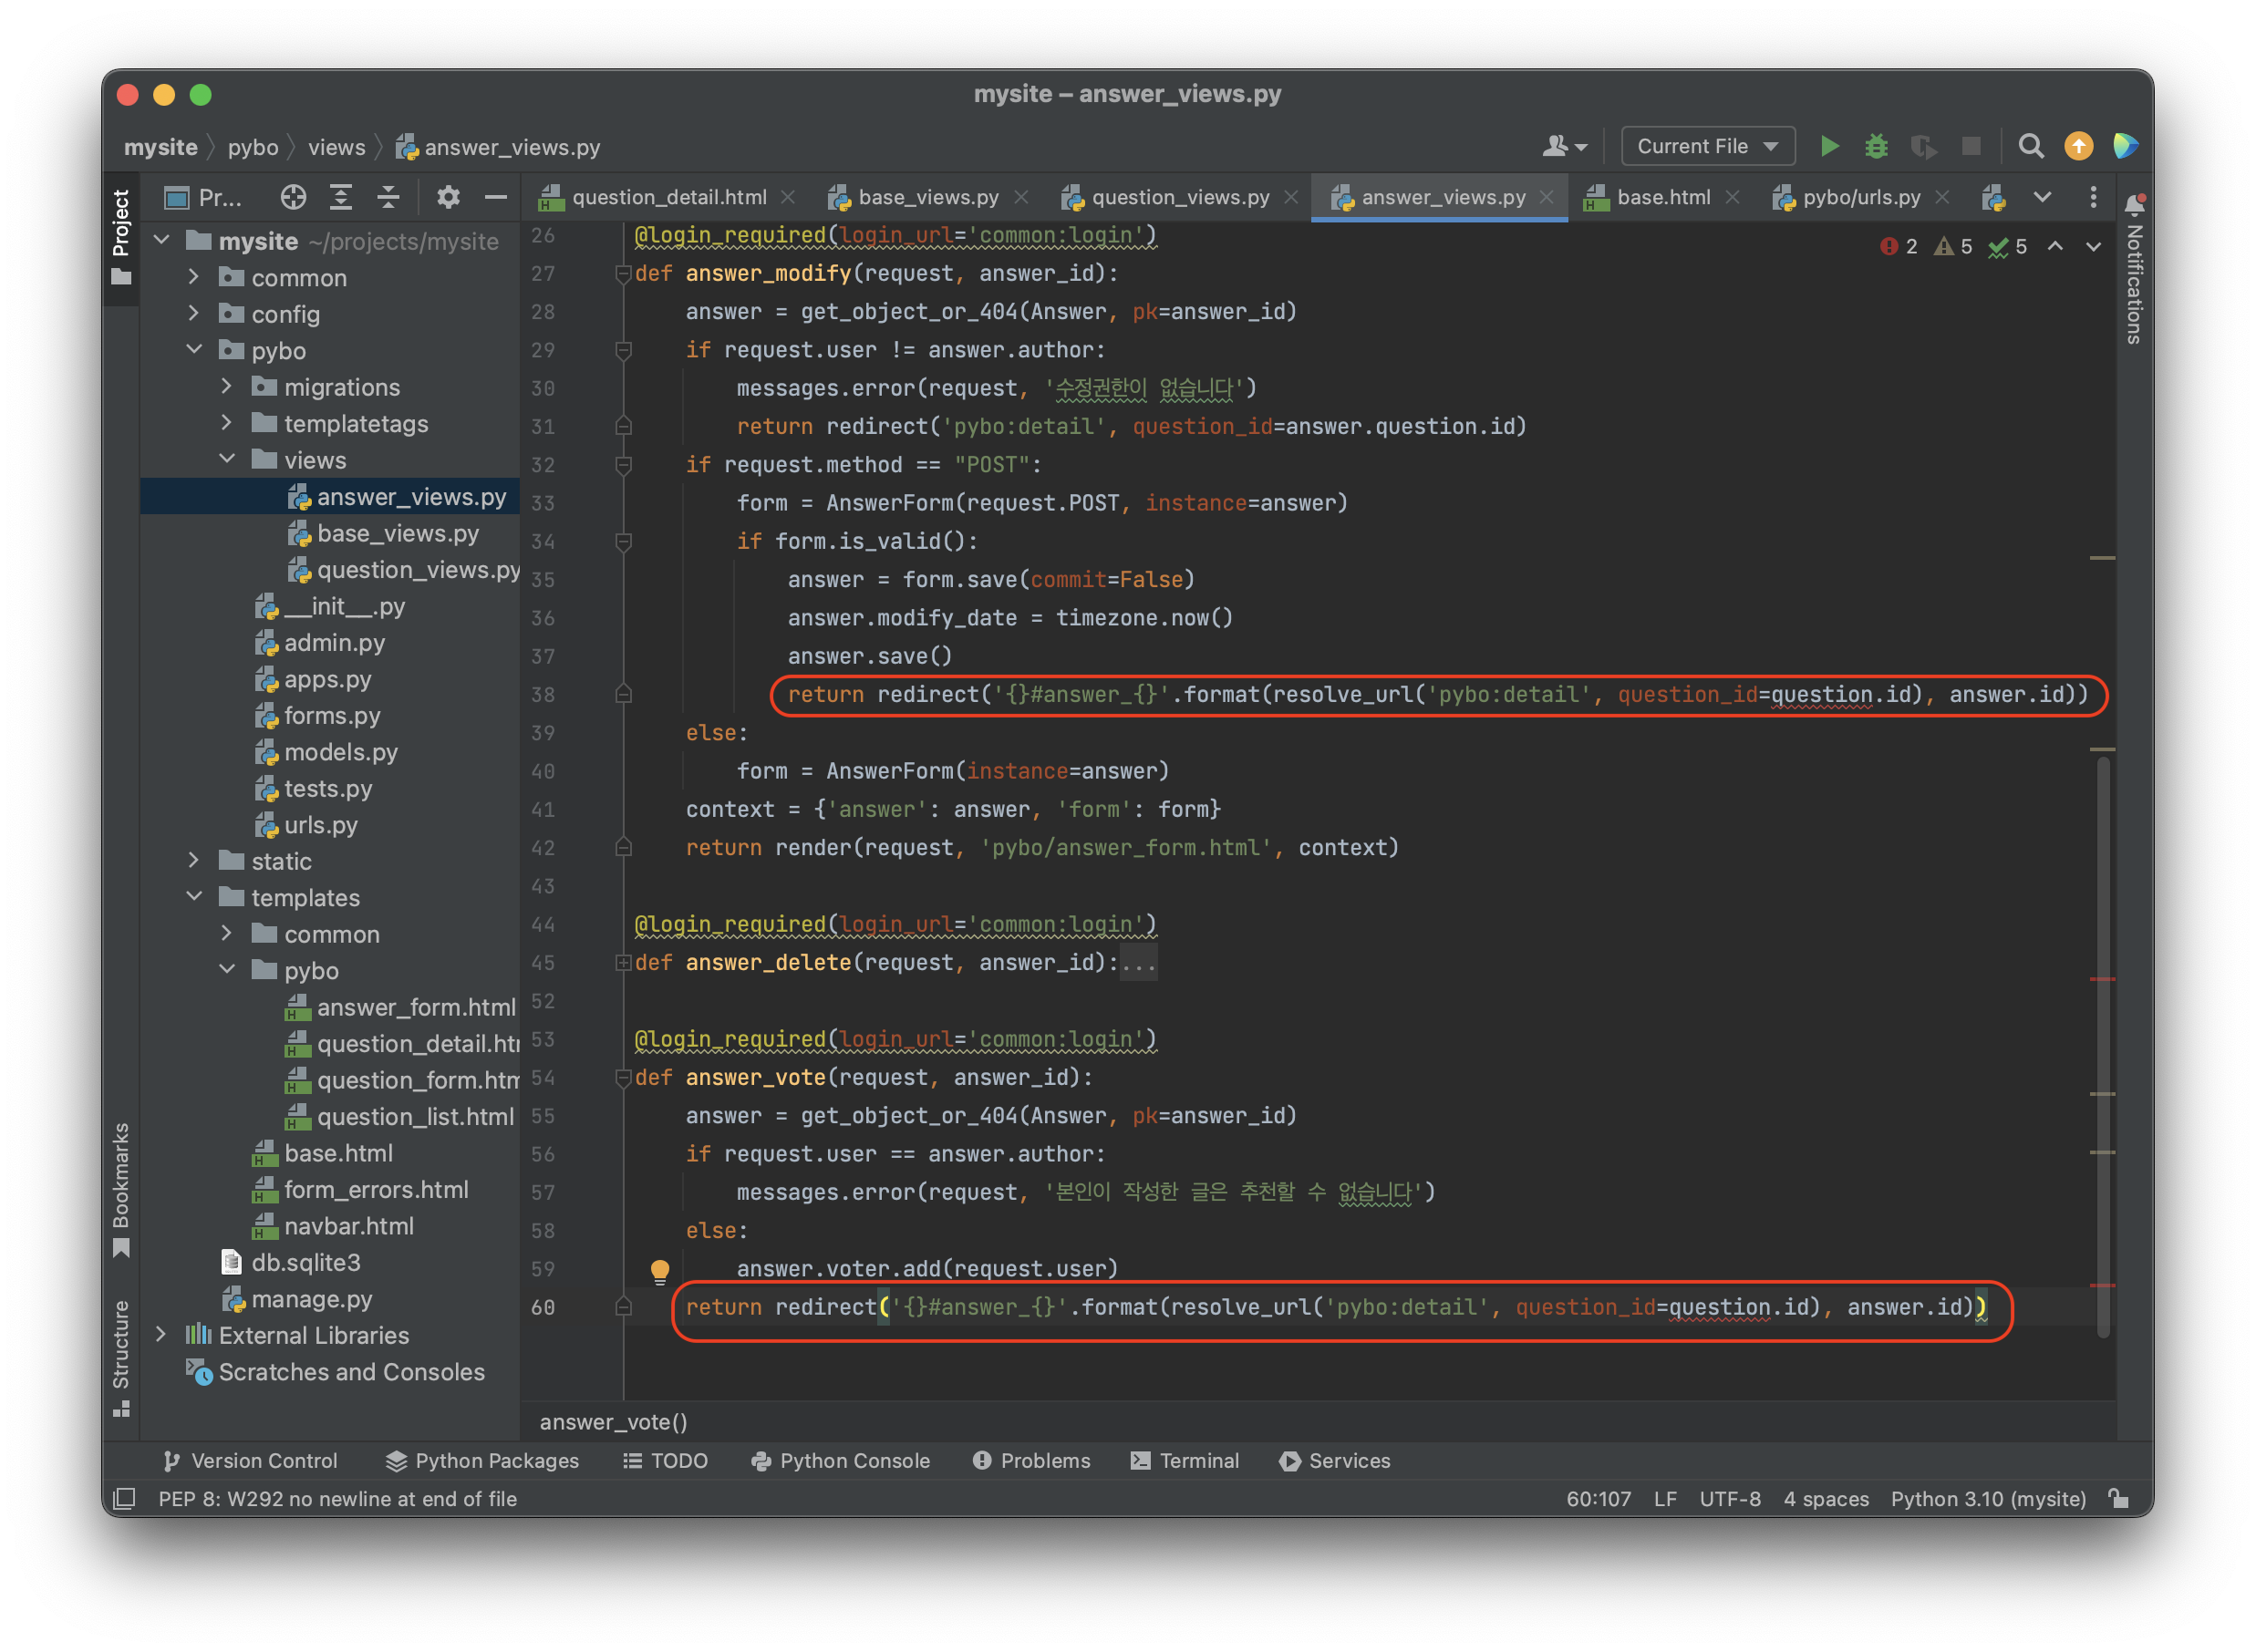Screen dimensions: 2256x1652
Task: Collapse all in Project tree toolbar
Action: 388,198
